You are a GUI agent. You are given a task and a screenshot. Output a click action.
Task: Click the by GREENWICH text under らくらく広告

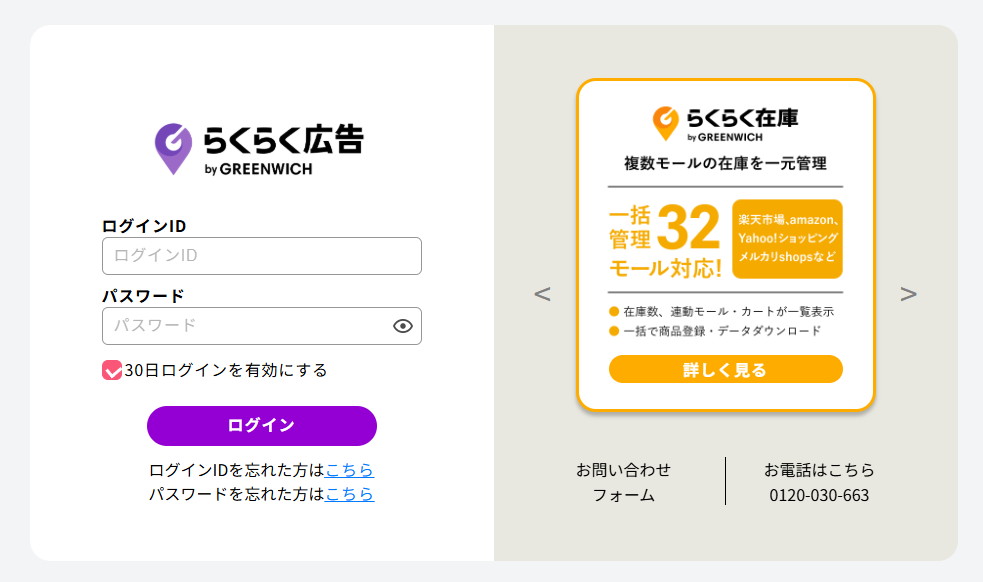click(x=258, y=169)
